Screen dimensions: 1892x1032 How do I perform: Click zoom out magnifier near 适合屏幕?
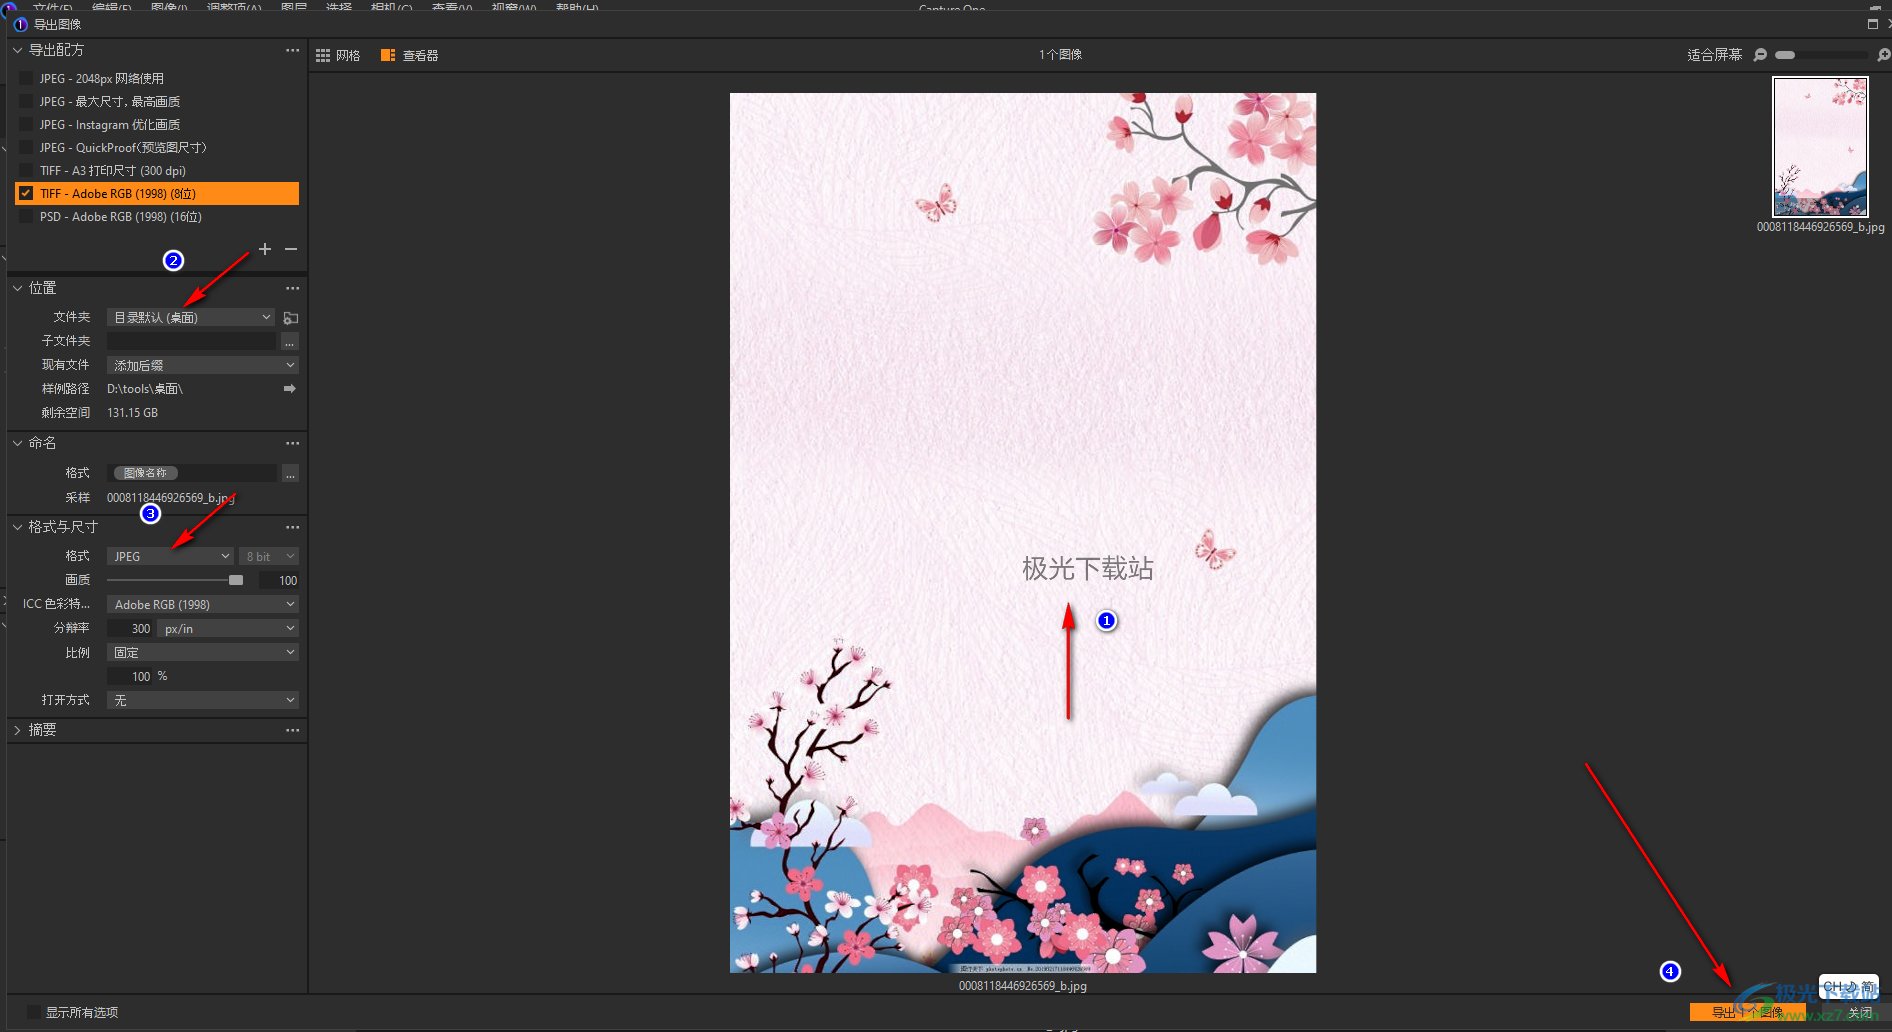tap(1761, 55)
